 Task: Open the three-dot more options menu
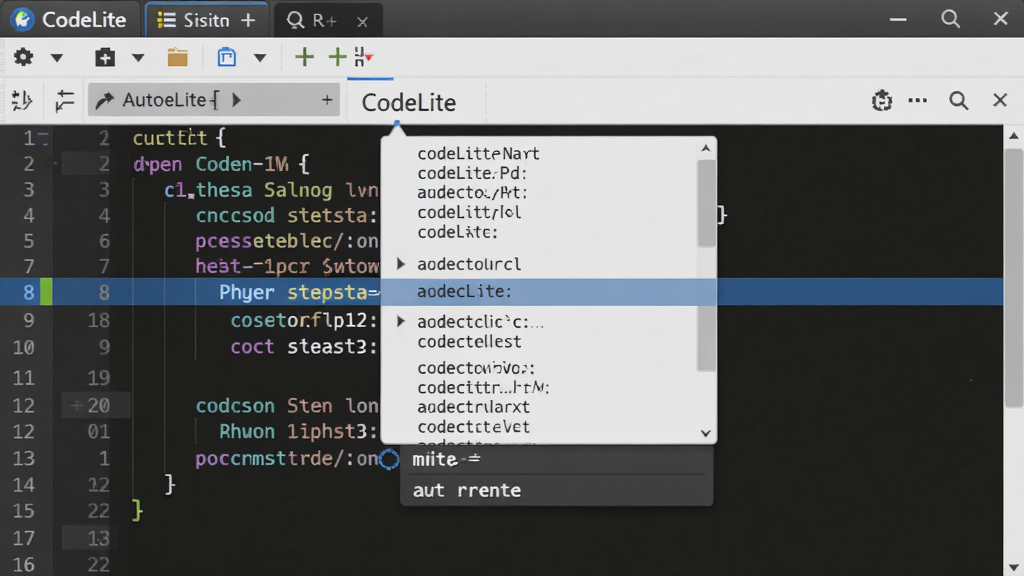[x=918, y=101]
